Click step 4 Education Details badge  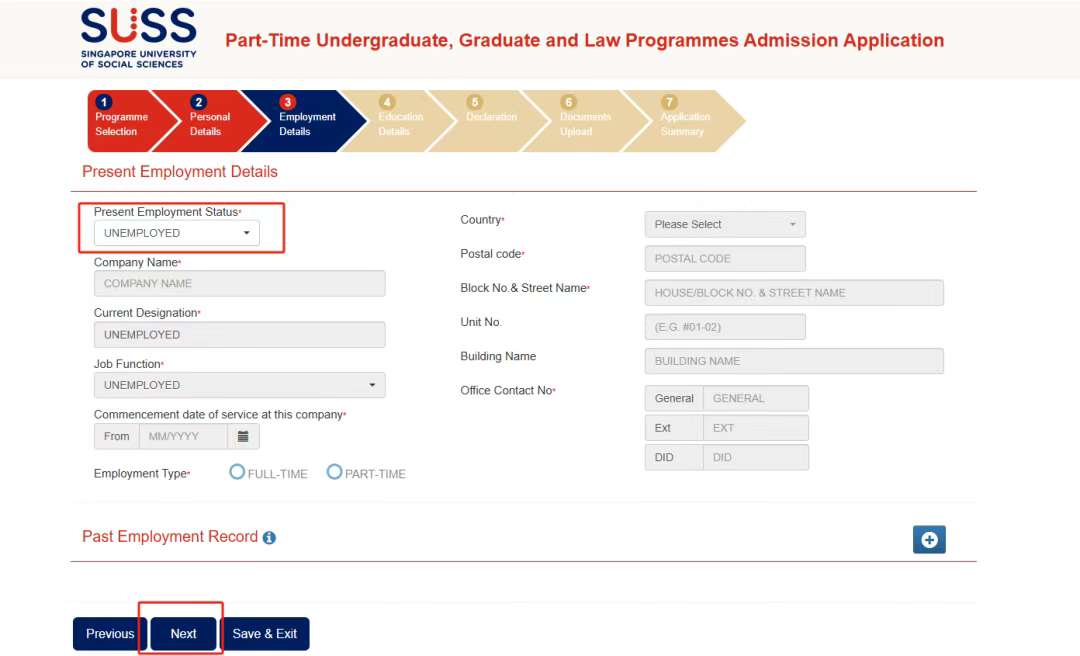386,102
